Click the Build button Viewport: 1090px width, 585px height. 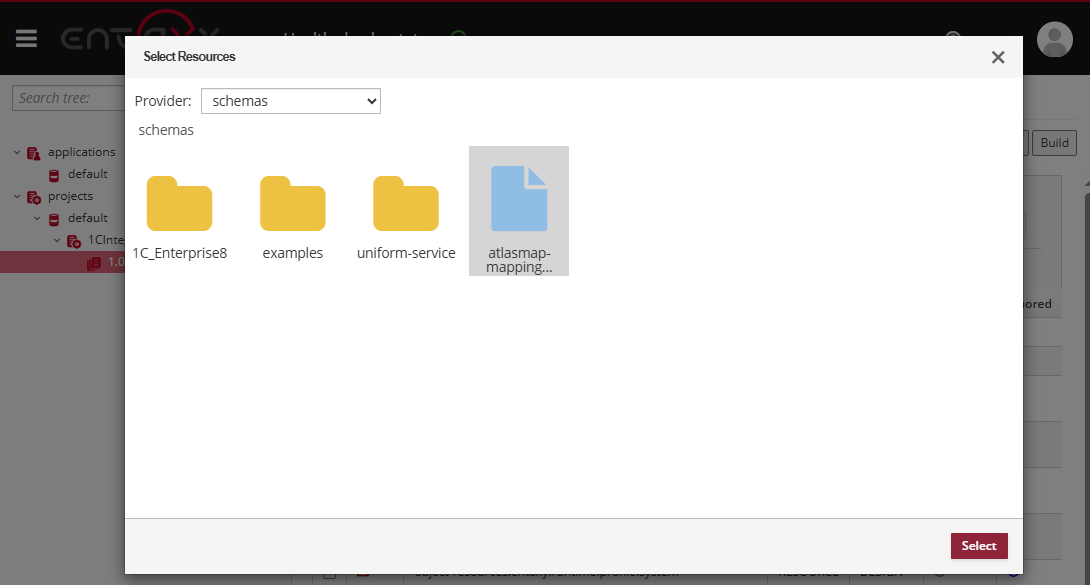click(x=1054, y=143)
